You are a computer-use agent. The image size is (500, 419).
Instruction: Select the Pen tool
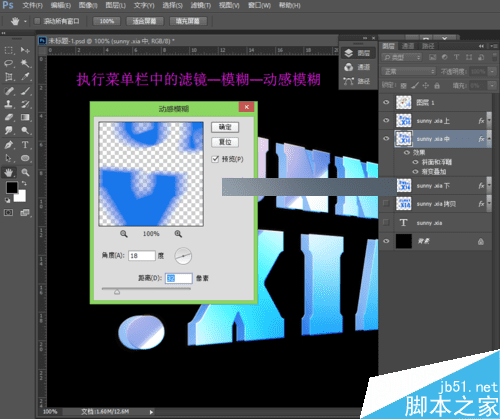(9, 145)
